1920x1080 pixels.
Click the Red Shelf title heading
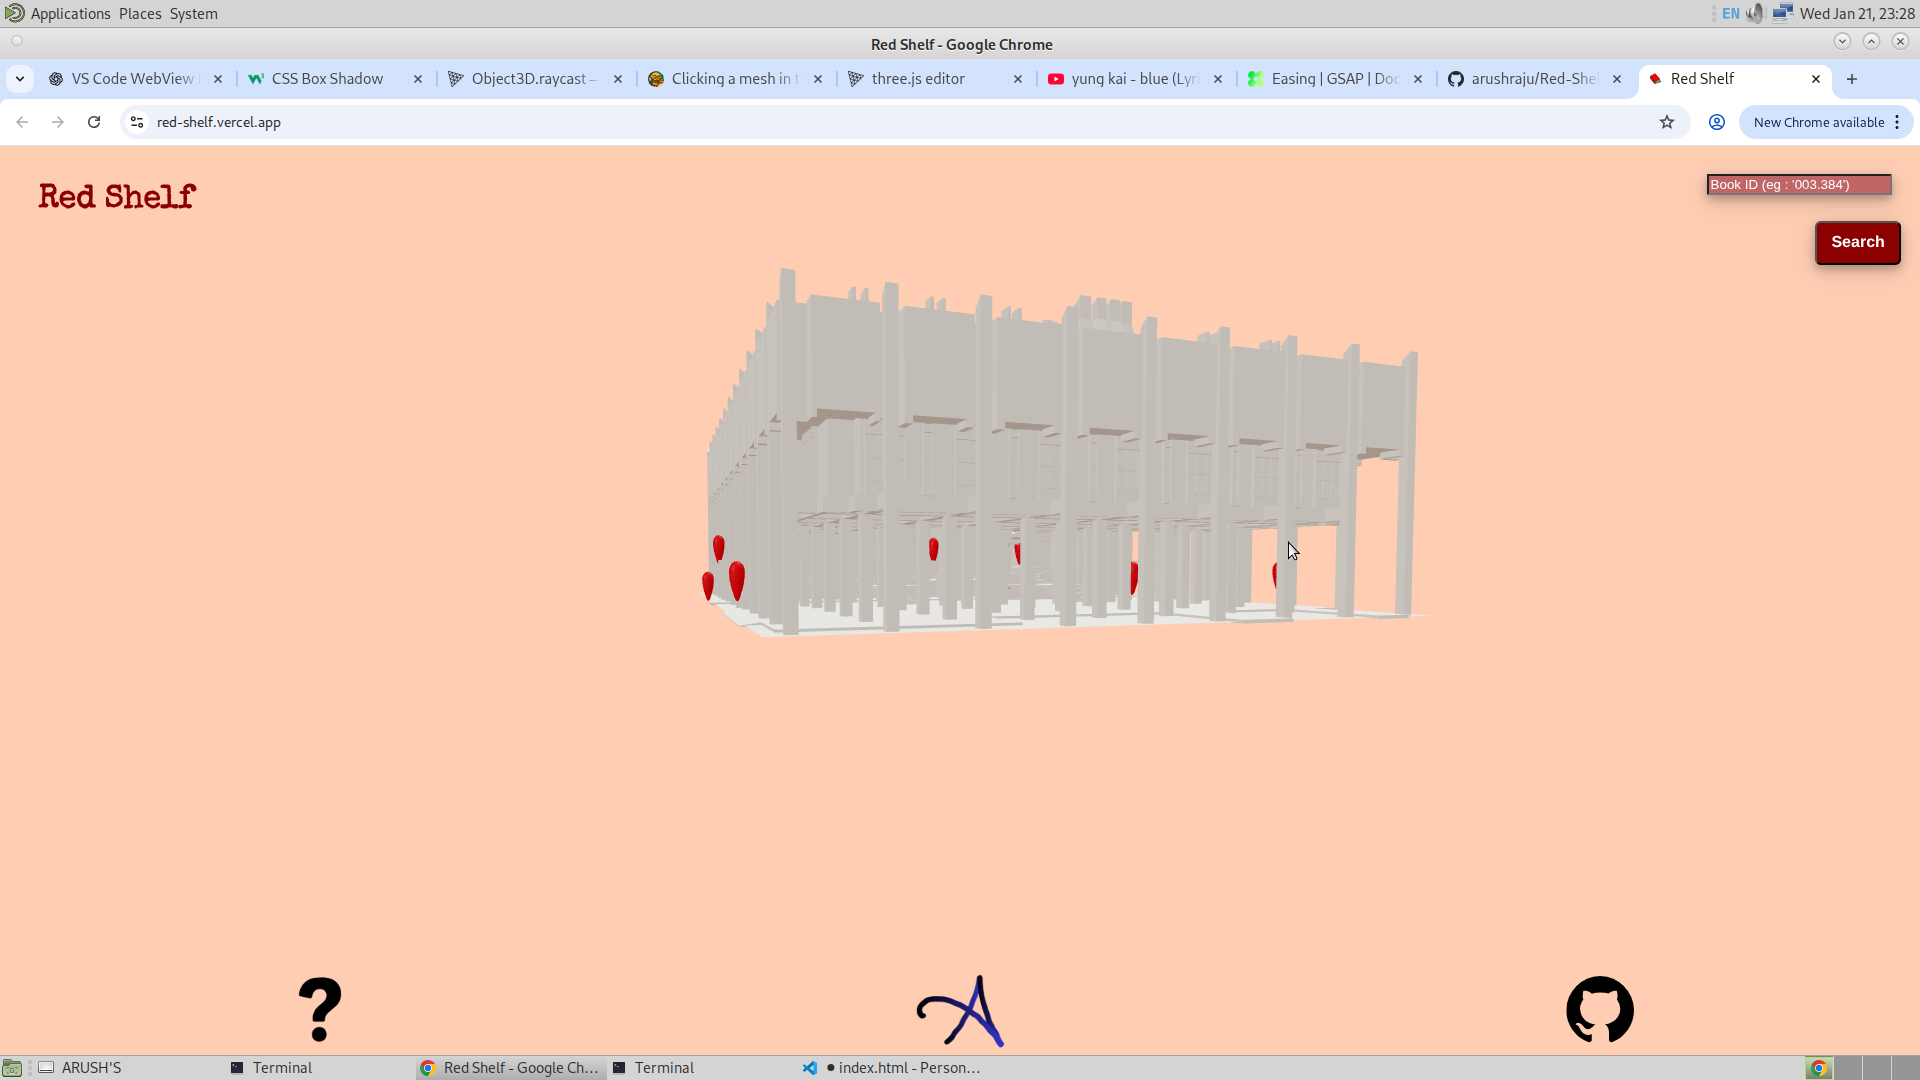point(117,197)
